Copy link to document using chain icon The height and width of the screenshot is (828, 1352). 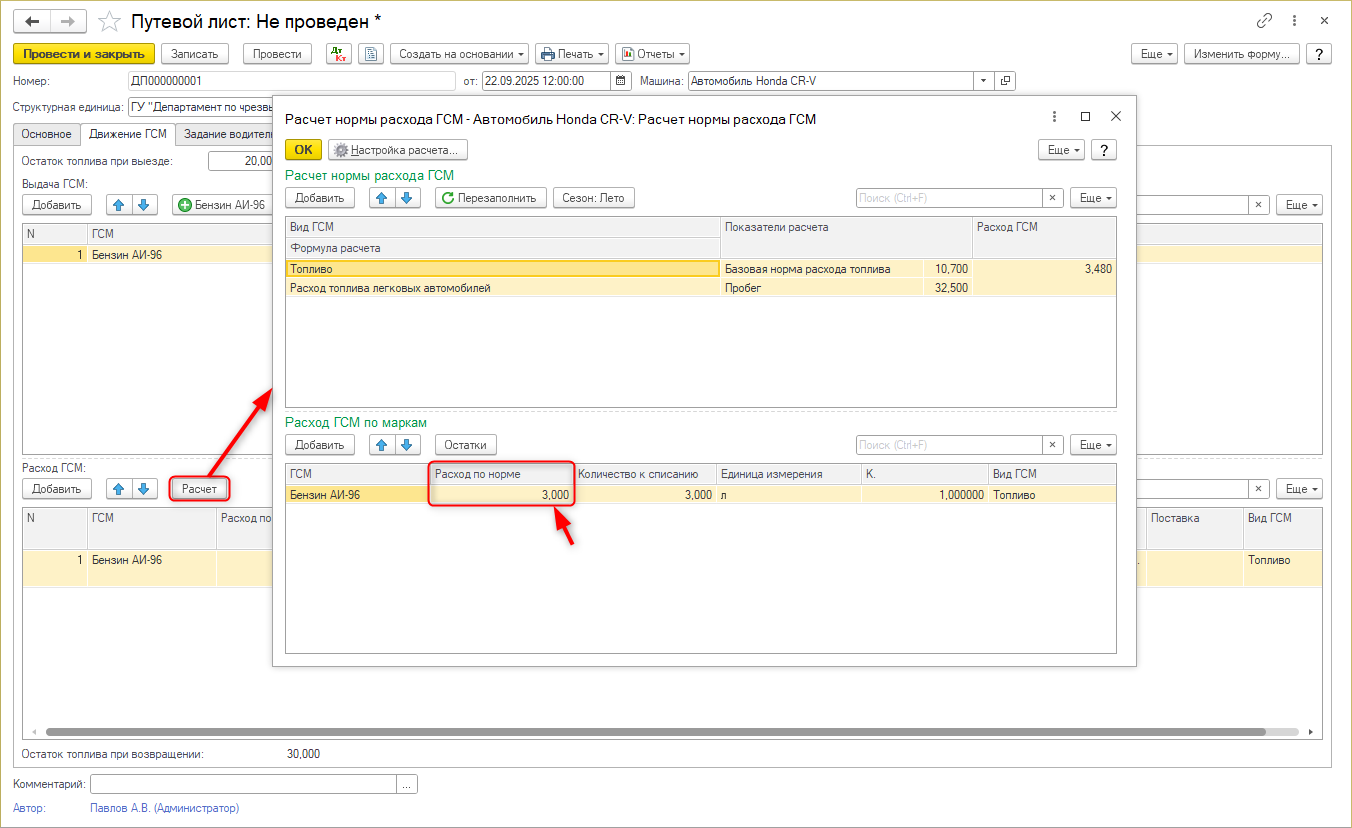click(x=1264, y=21)
